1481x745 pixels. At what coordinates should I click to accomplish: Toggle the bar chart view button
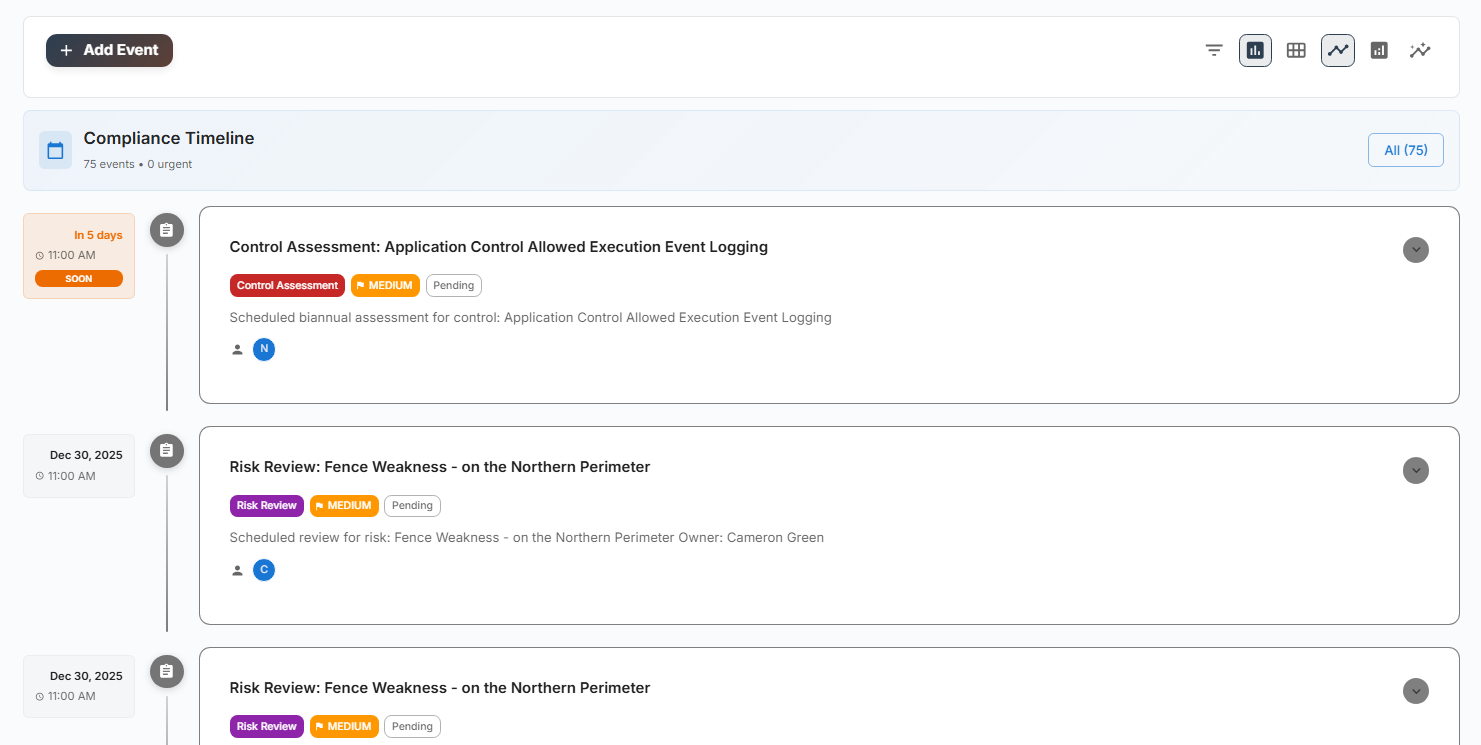tap(1255, 50)
